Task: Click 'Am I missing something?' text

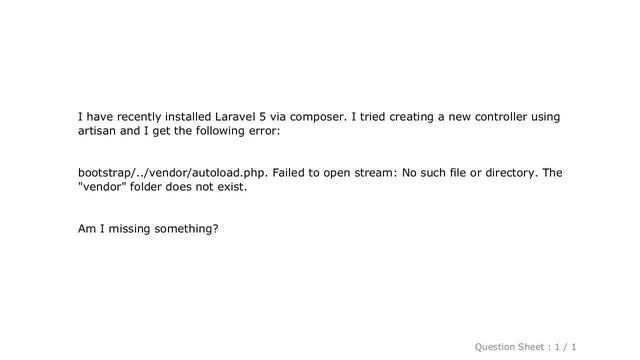Action: pos(148,229)
